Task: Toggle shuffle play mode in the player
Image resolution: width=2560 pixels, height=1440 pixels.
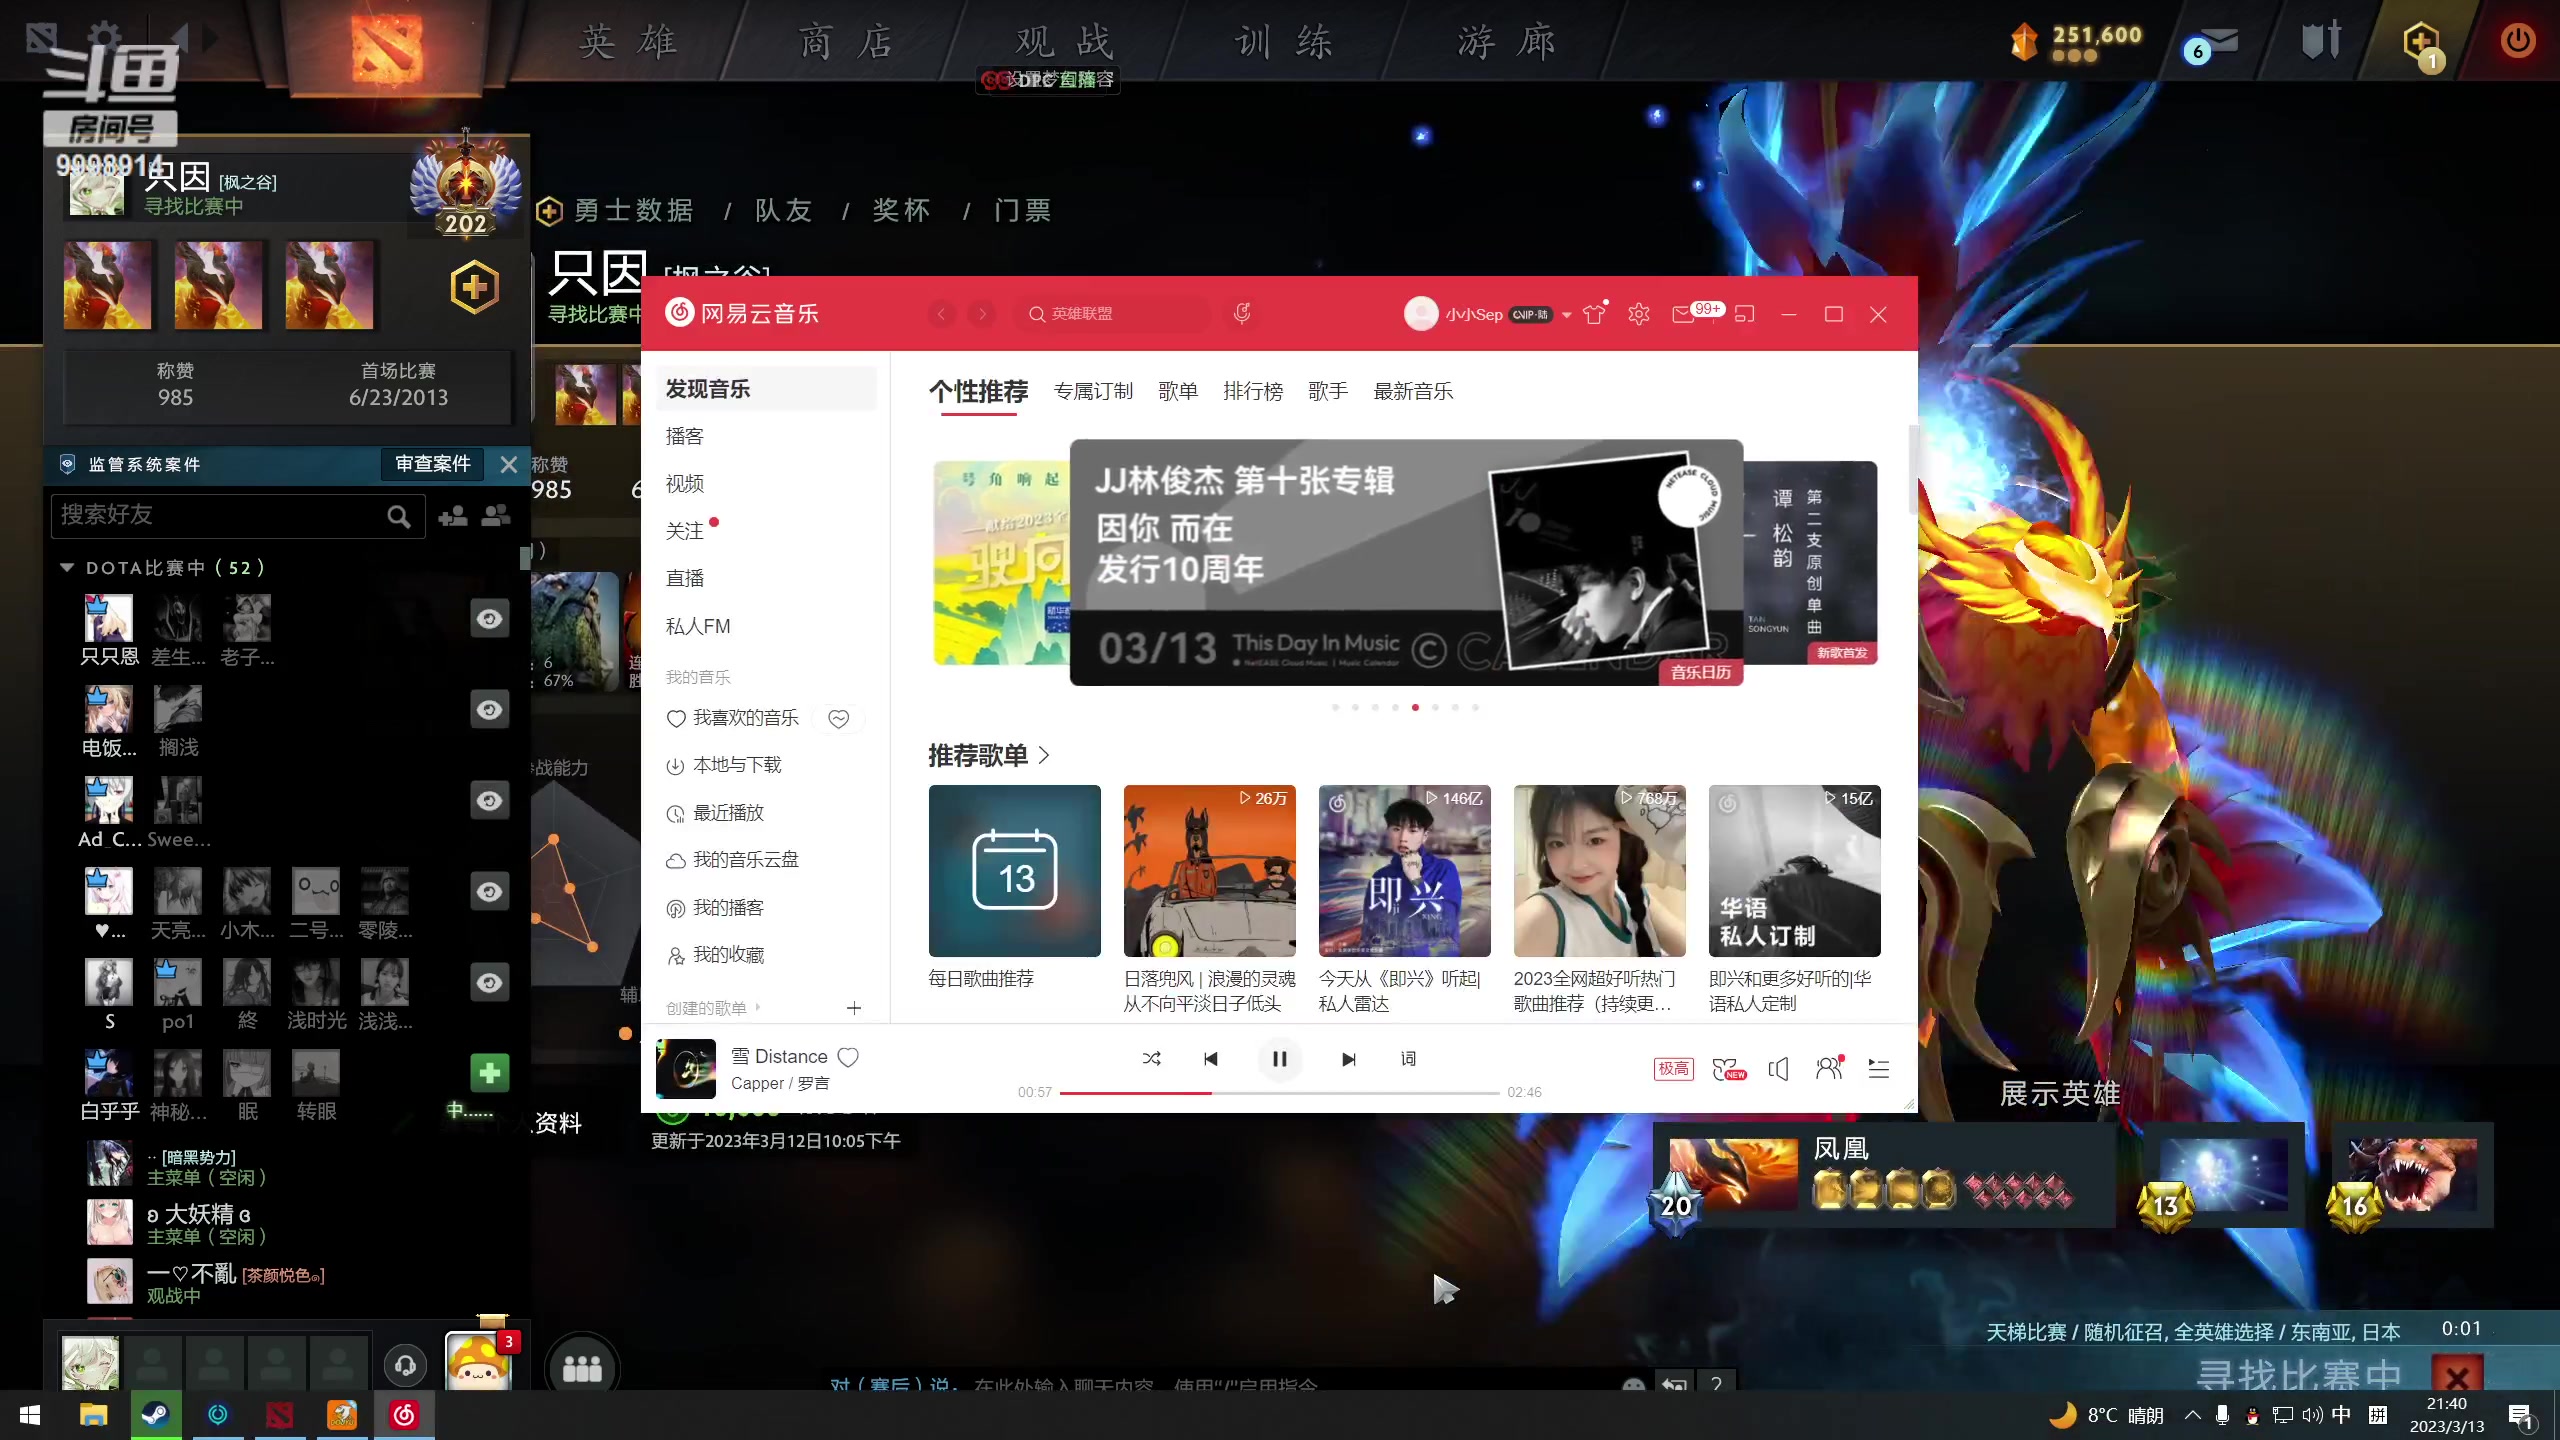Action: pos(1152,1059)
